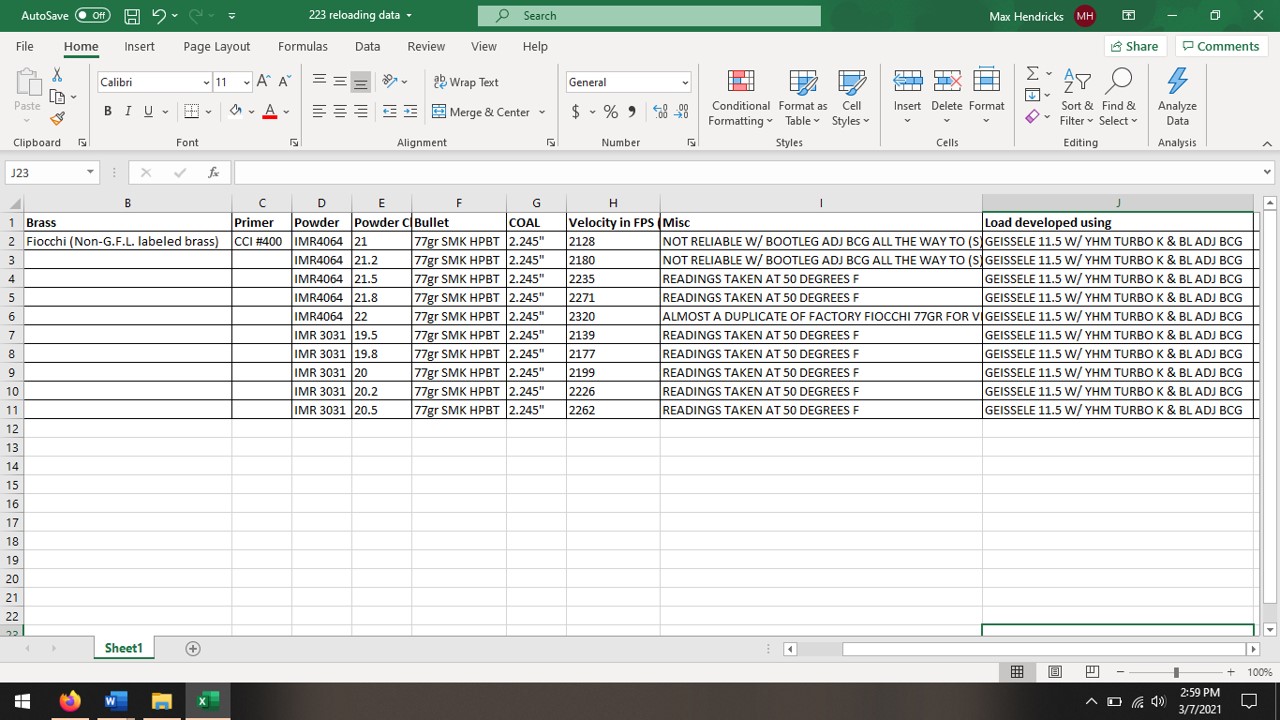Click Increase Decimal icon
The image size is (1280, 720).
pos(660,111)
